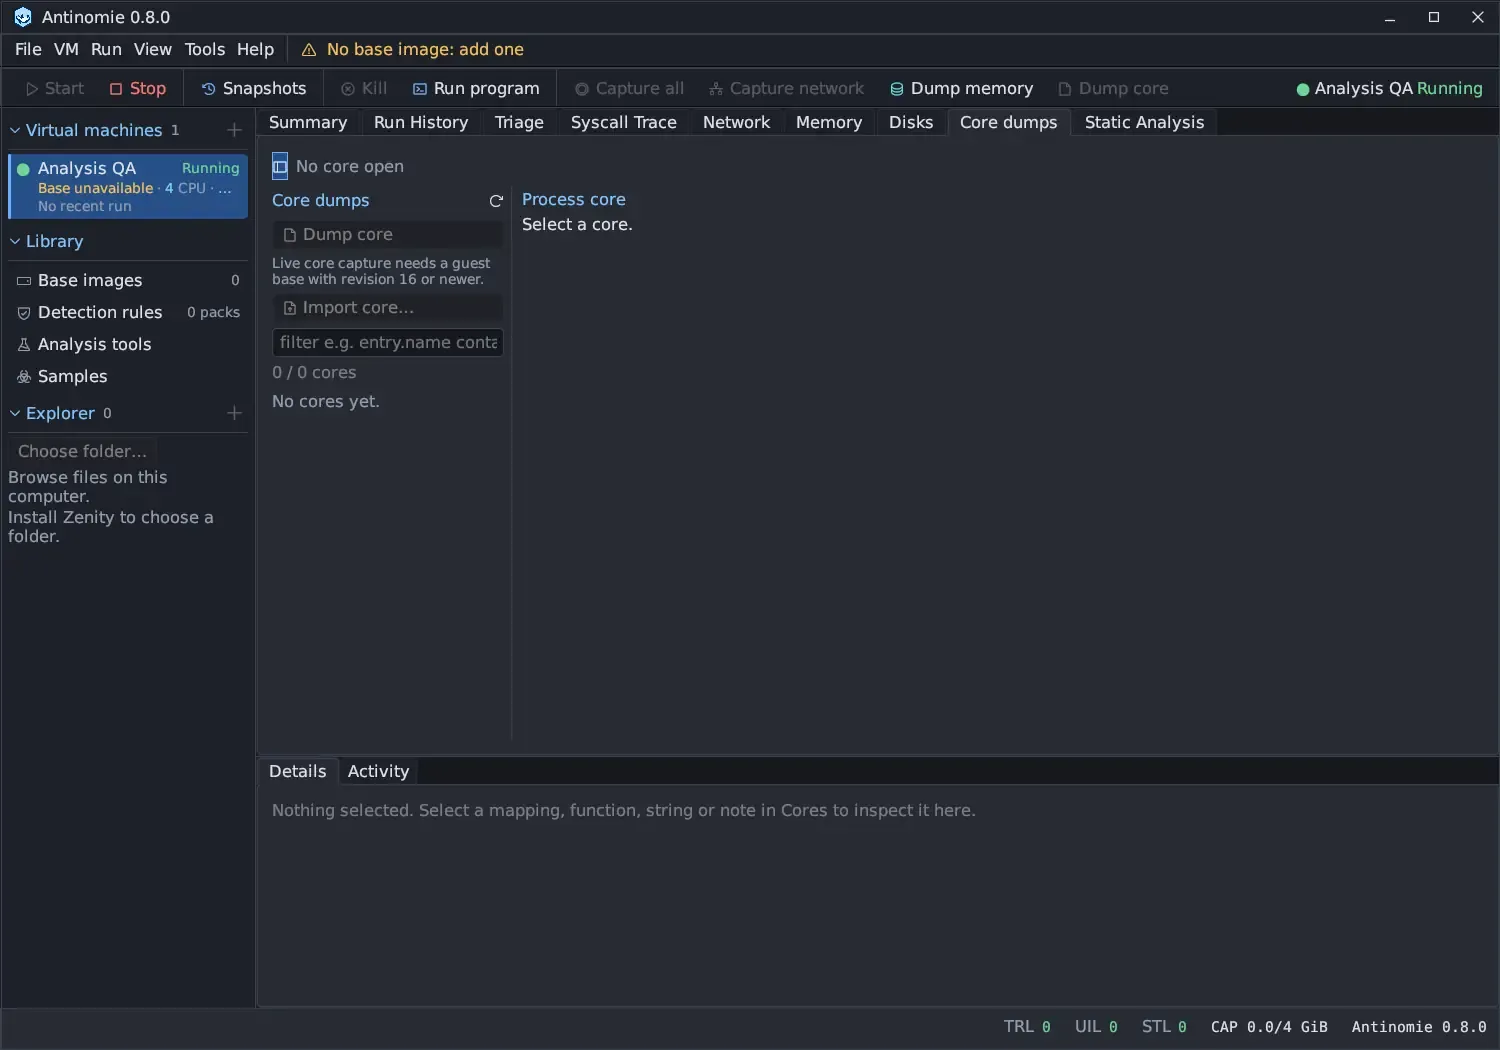The width and height of the screenshot is (1500, 1050).
Task: Click the Antinomie app logo icon
Action: tap(22, 17)
